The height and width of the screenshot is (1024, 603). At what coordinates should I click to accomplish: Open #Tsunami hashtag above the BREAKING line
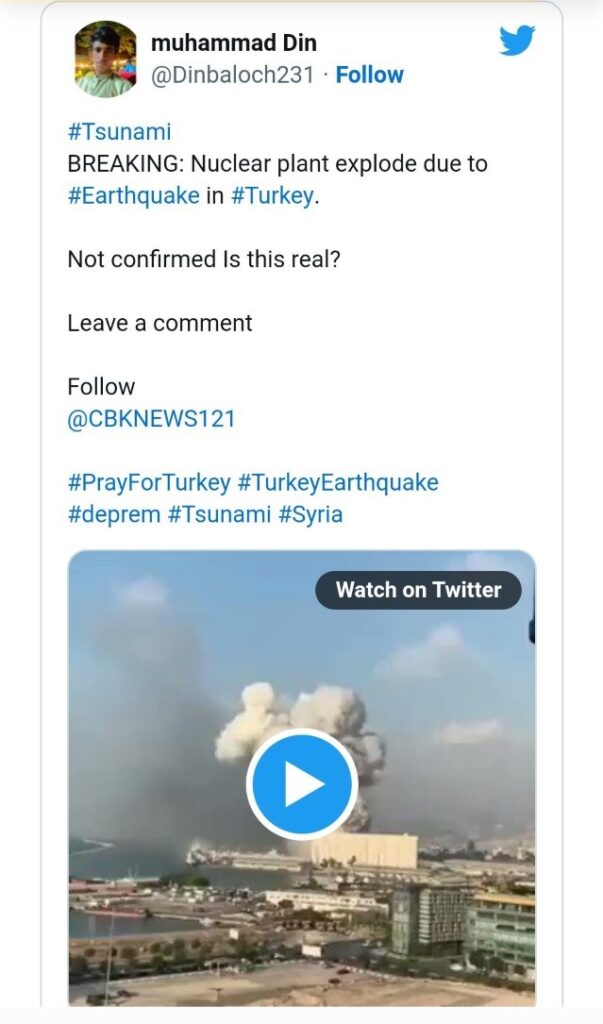(119, 131)
